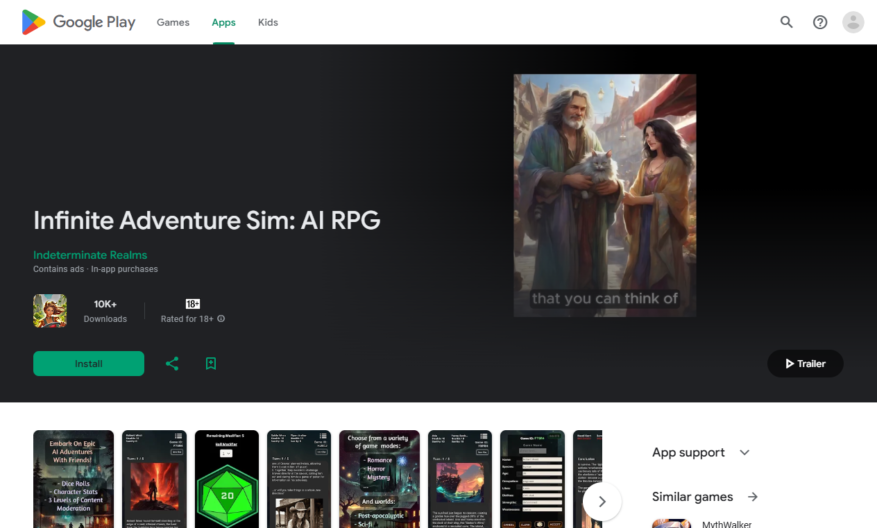Install the Infinite Adventure Sim app

88,364
